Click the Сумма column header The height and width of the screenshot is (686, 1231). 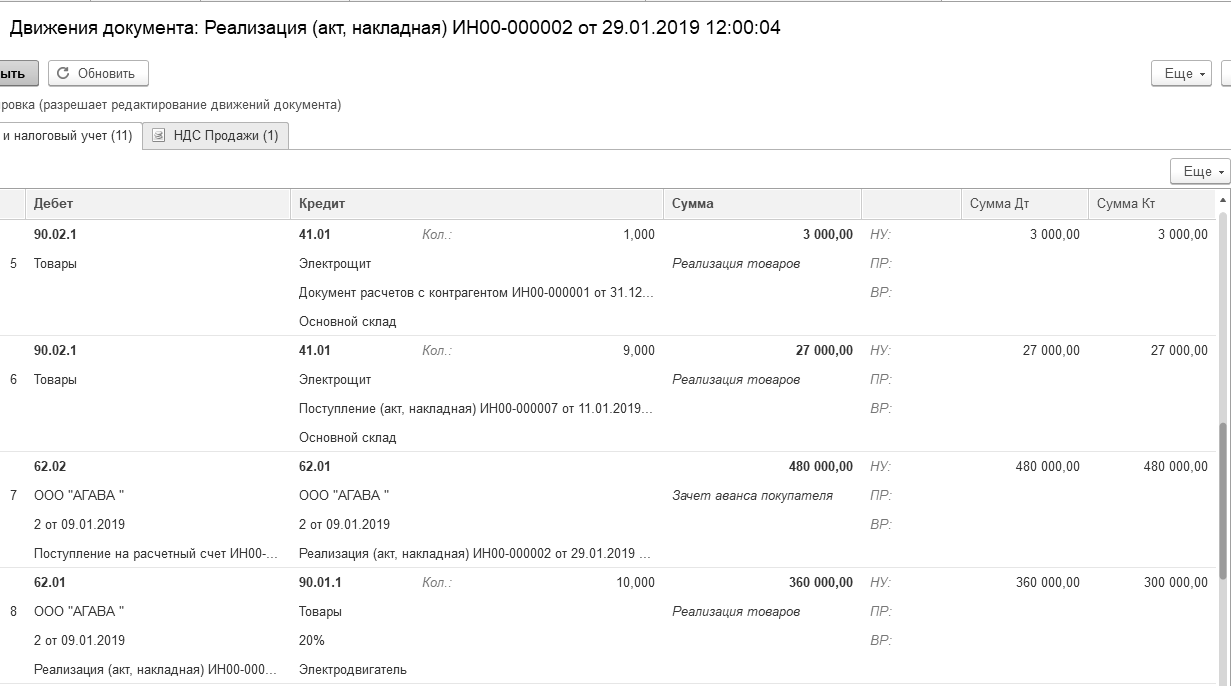(693, 204)
